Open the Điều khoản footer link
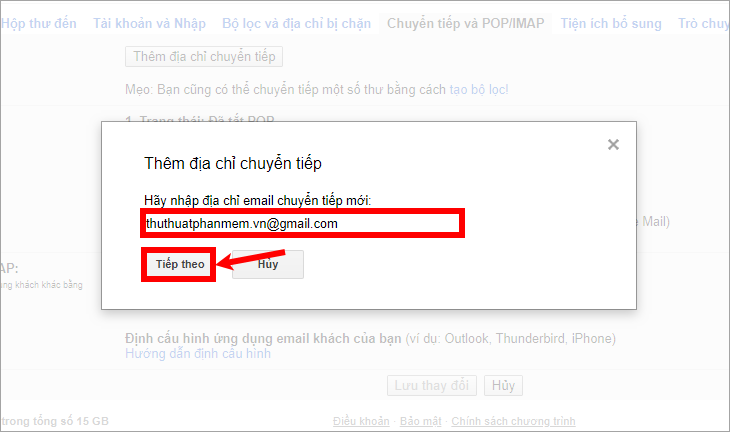 coord(361,421)
